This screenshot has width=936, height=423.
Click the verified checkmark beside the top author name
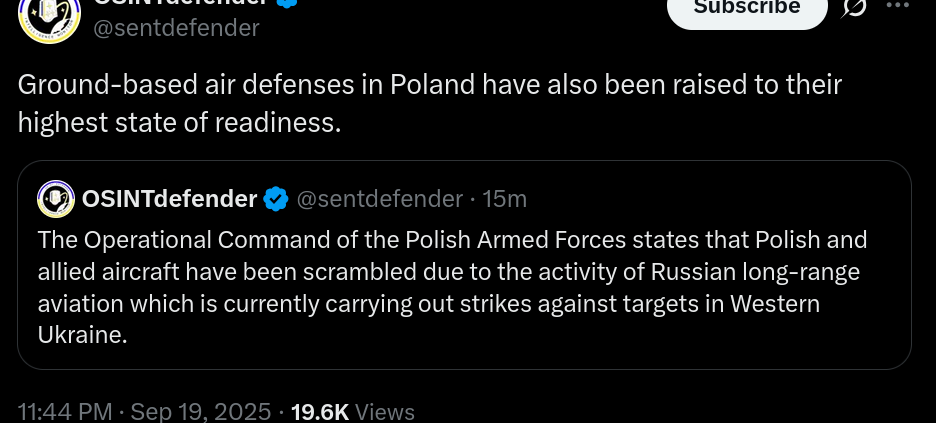click(288, 3)
